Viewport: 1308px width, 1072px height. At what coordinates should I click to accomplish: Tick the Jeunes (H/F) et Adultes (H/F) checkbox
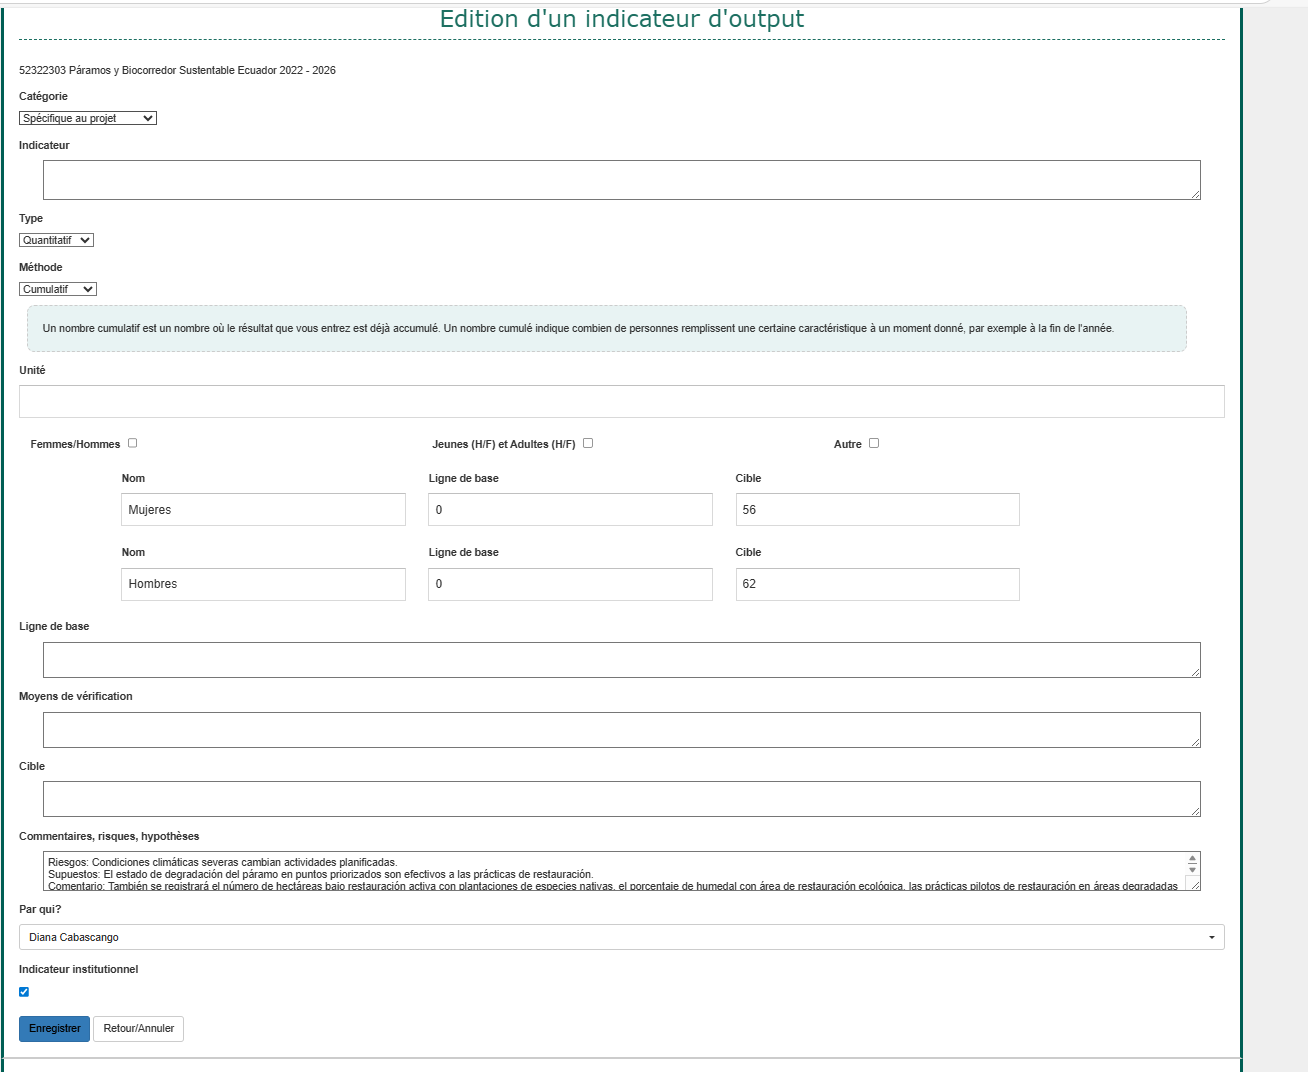point(588,443)
